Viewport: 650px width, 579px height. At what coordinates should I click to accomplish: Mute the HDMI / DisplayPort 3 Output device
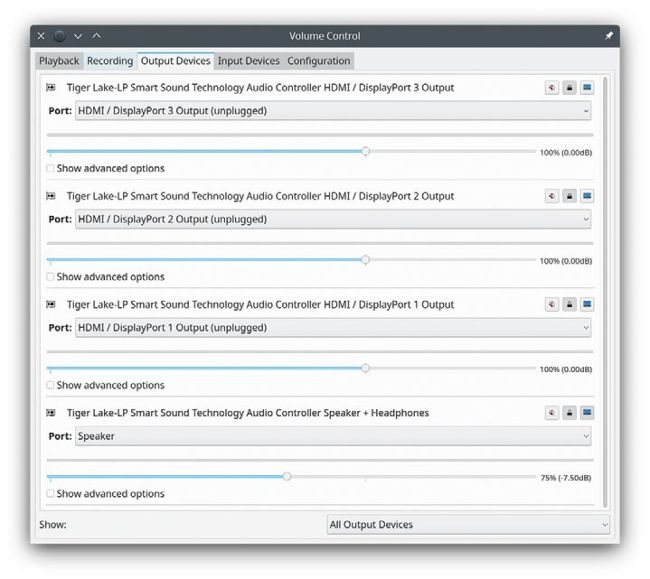[x=551, y=88]
